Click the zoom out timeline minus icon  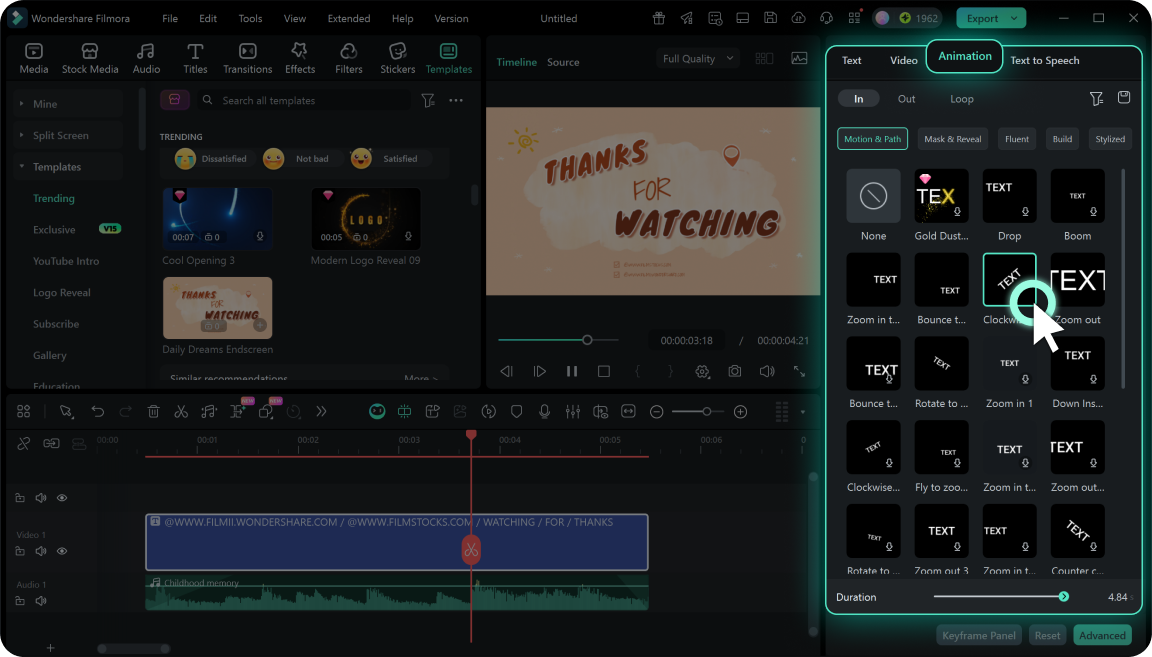coord(657,412)
